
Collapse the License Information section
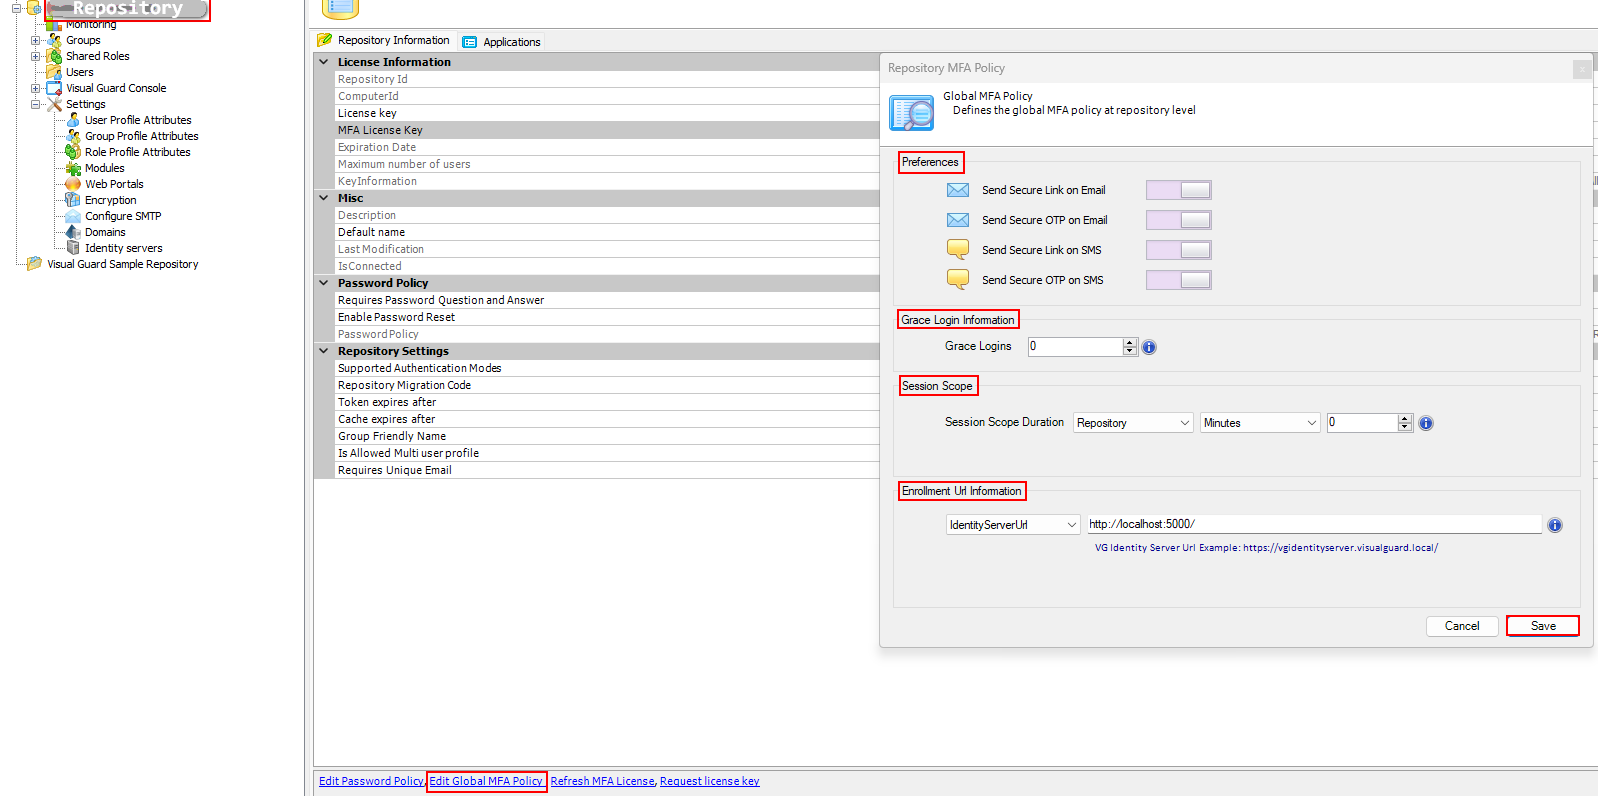click(x=324, y=62)
